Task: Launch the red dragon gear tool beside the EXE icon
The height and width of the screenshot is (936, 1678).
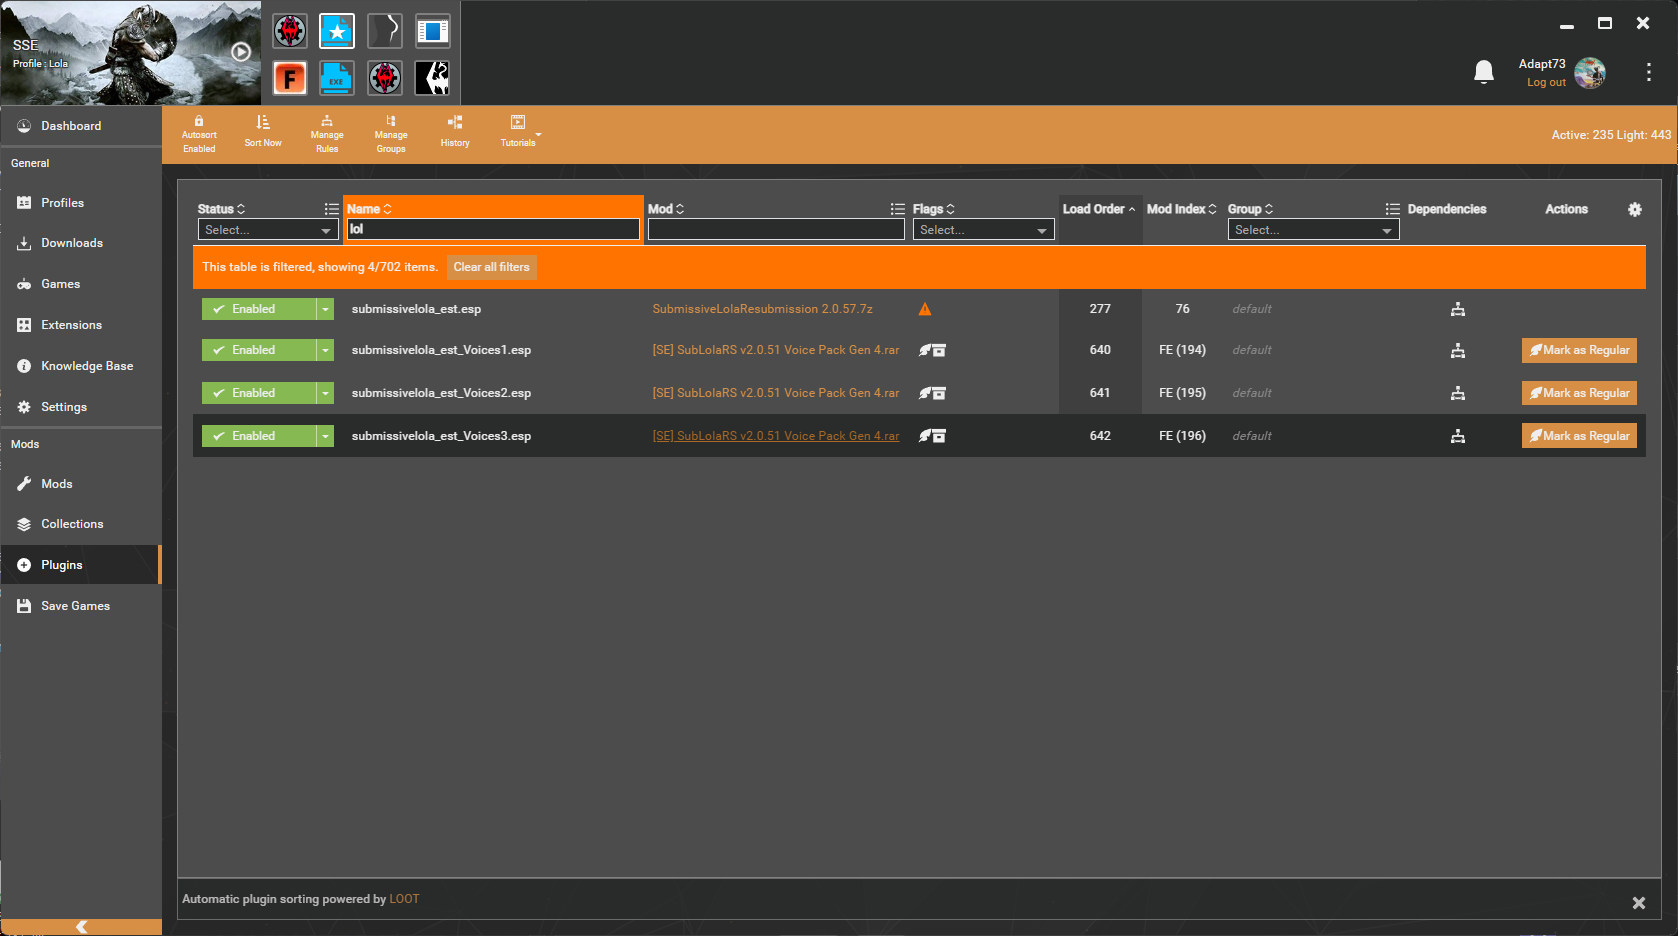Action: coord(385,78)
